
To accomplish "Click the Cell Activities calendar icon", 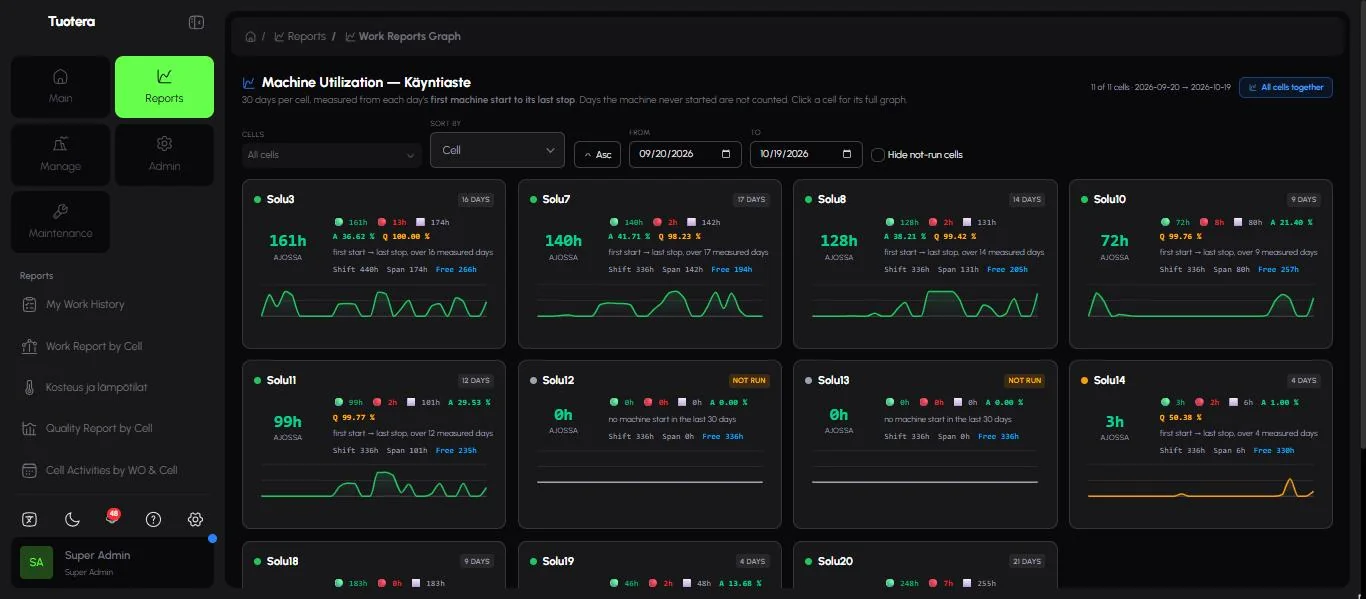I will pos(29,470).
